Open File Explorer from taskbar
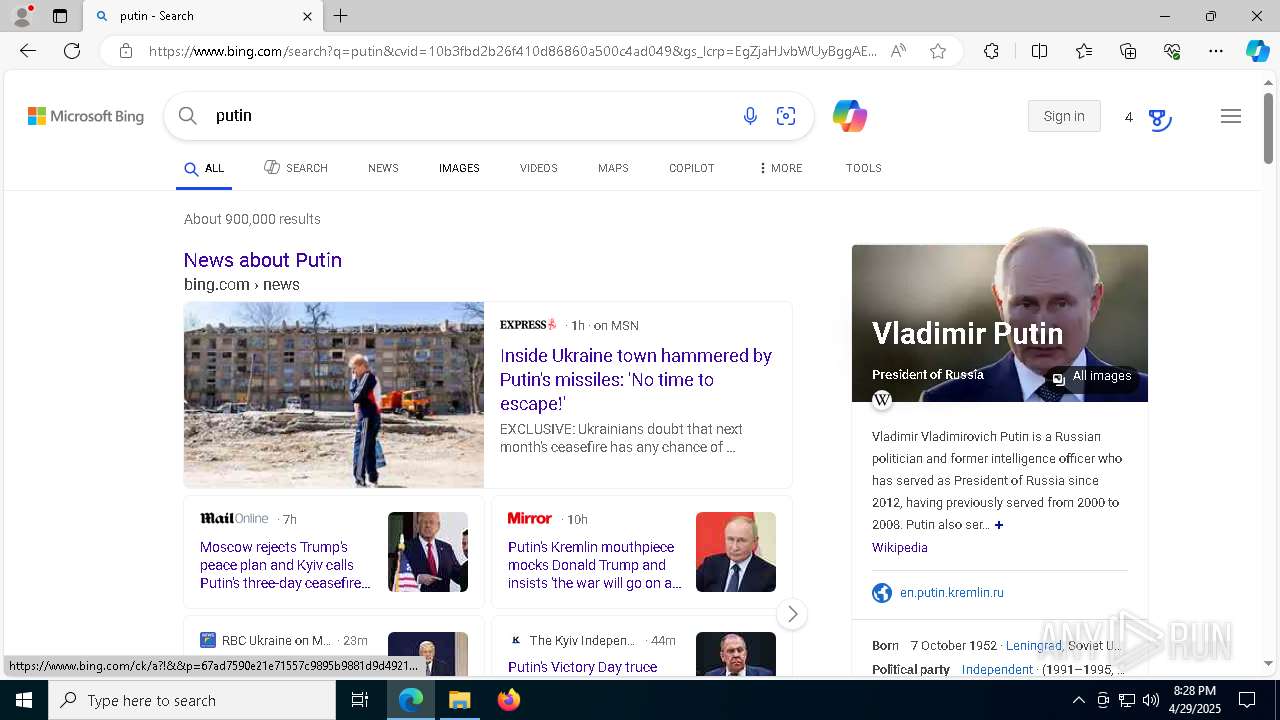 click(x=459, y=700)
